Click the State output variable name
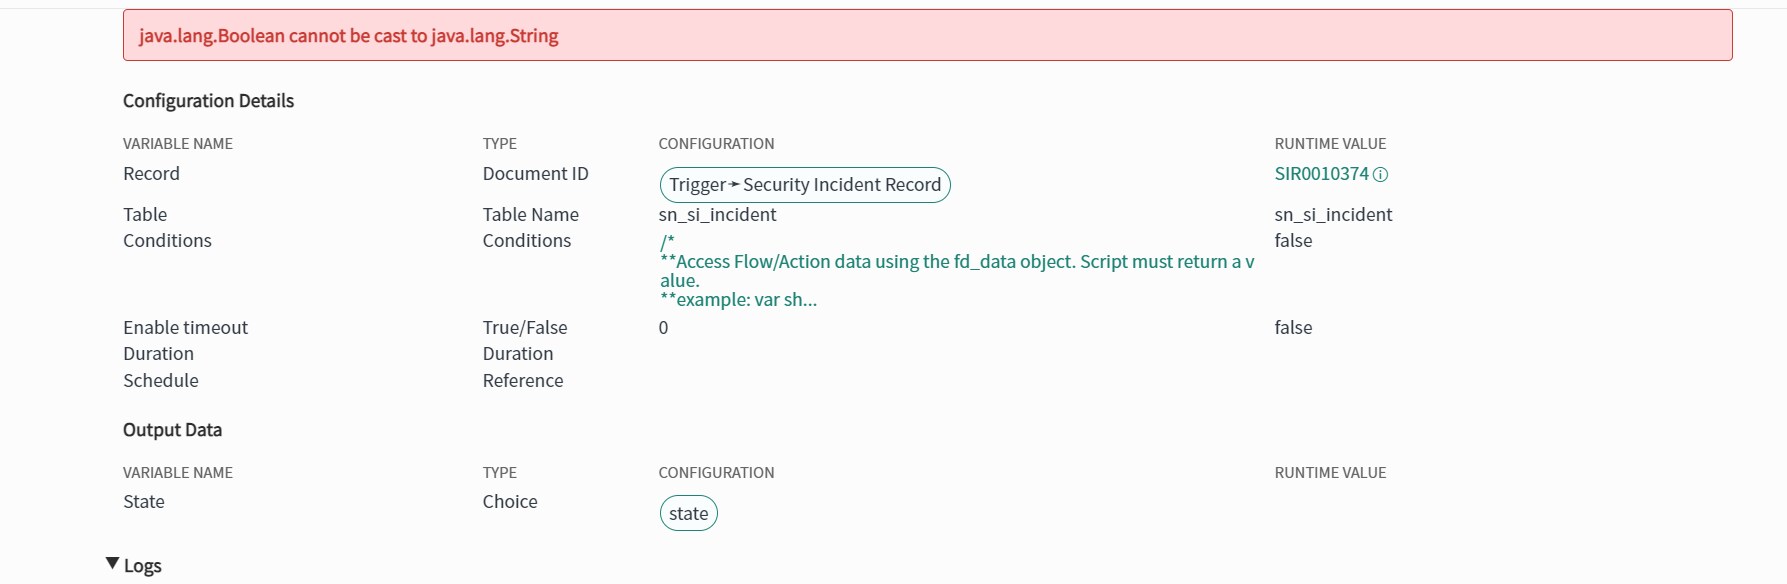The width and height of the screenshot is (1787, 584). tap(144, 502)
